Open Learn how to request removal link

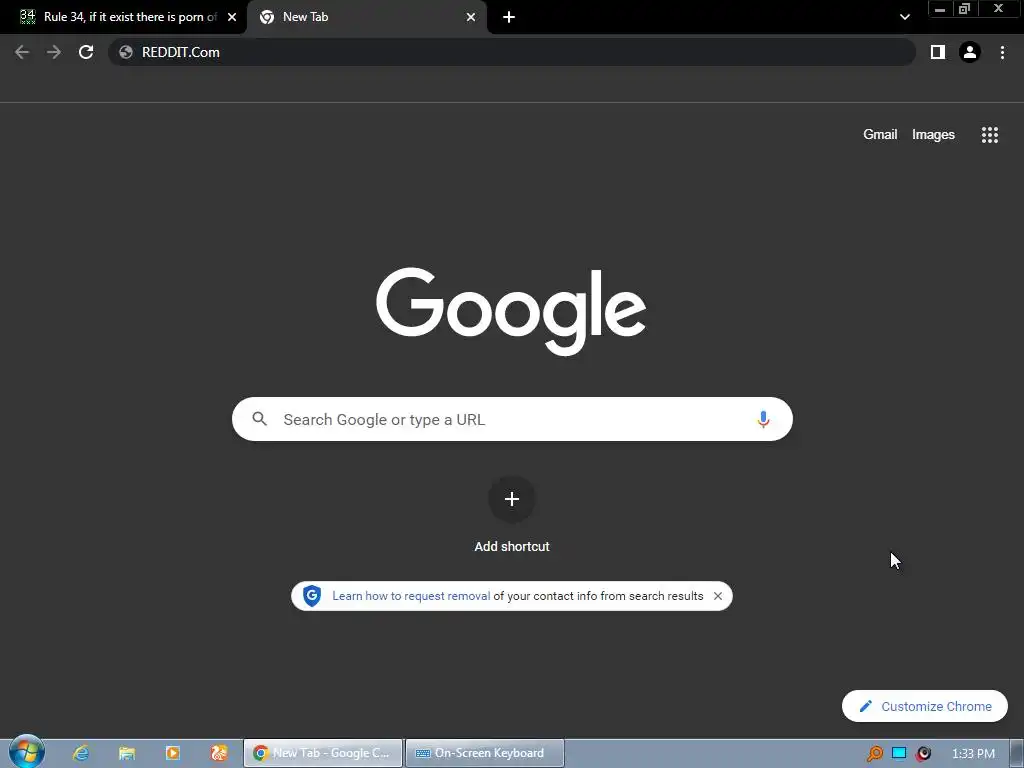[411, 596]
